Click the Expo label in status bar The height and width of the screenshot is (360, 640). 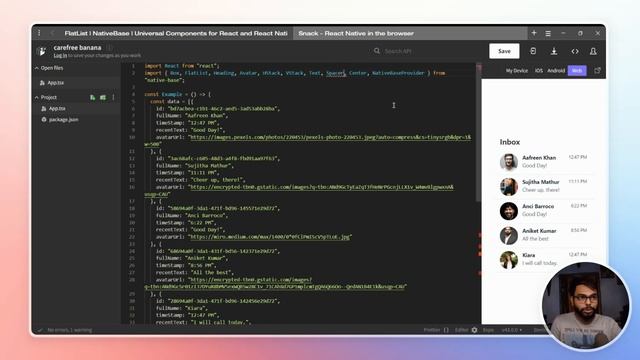click(x=488, y=330)
